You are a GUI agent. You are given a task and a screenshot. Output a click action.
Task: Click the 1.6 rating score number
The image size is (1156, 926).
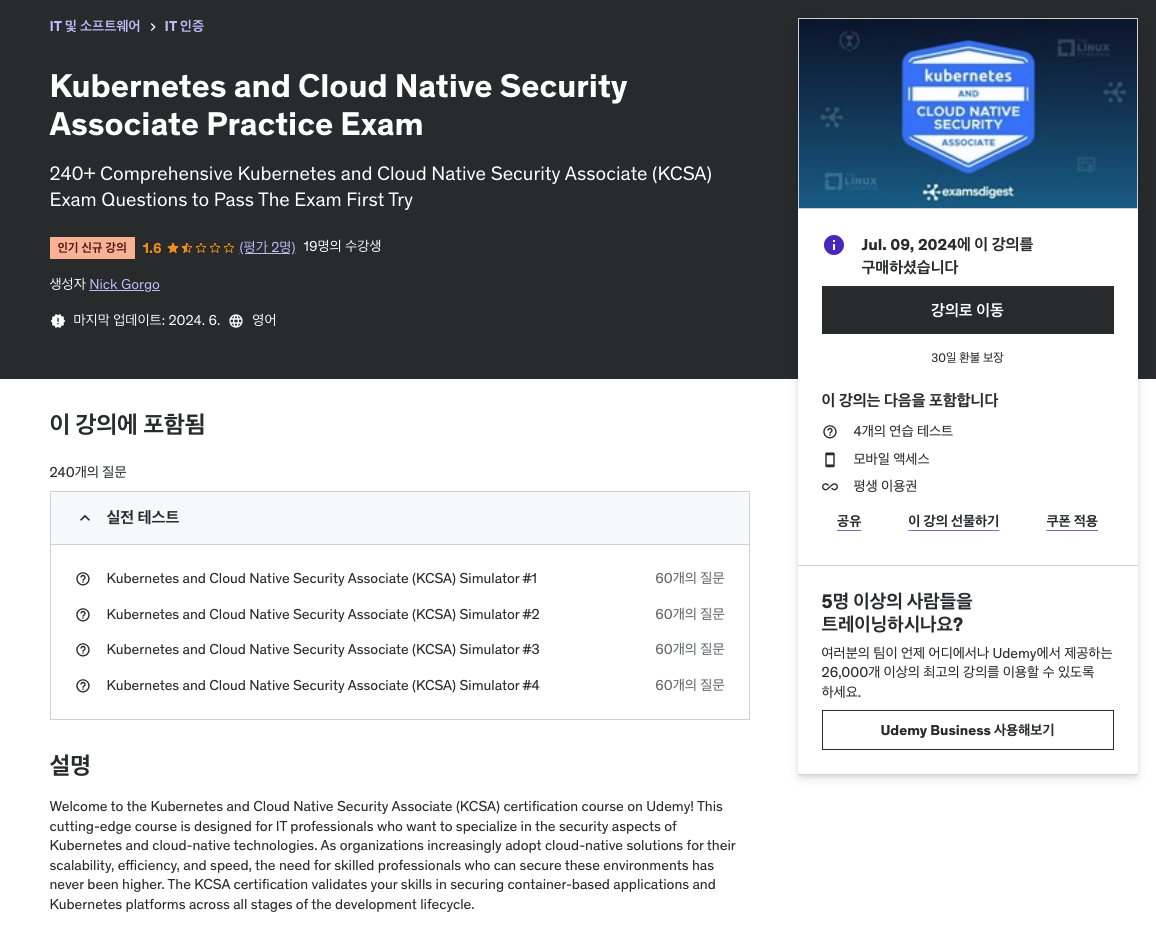[152, 248]
